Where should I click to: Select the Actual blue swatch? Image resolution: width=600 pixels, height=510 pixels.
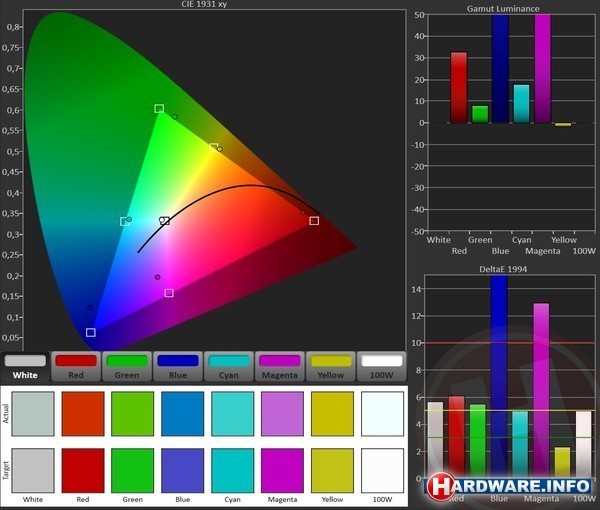[182, 412]
